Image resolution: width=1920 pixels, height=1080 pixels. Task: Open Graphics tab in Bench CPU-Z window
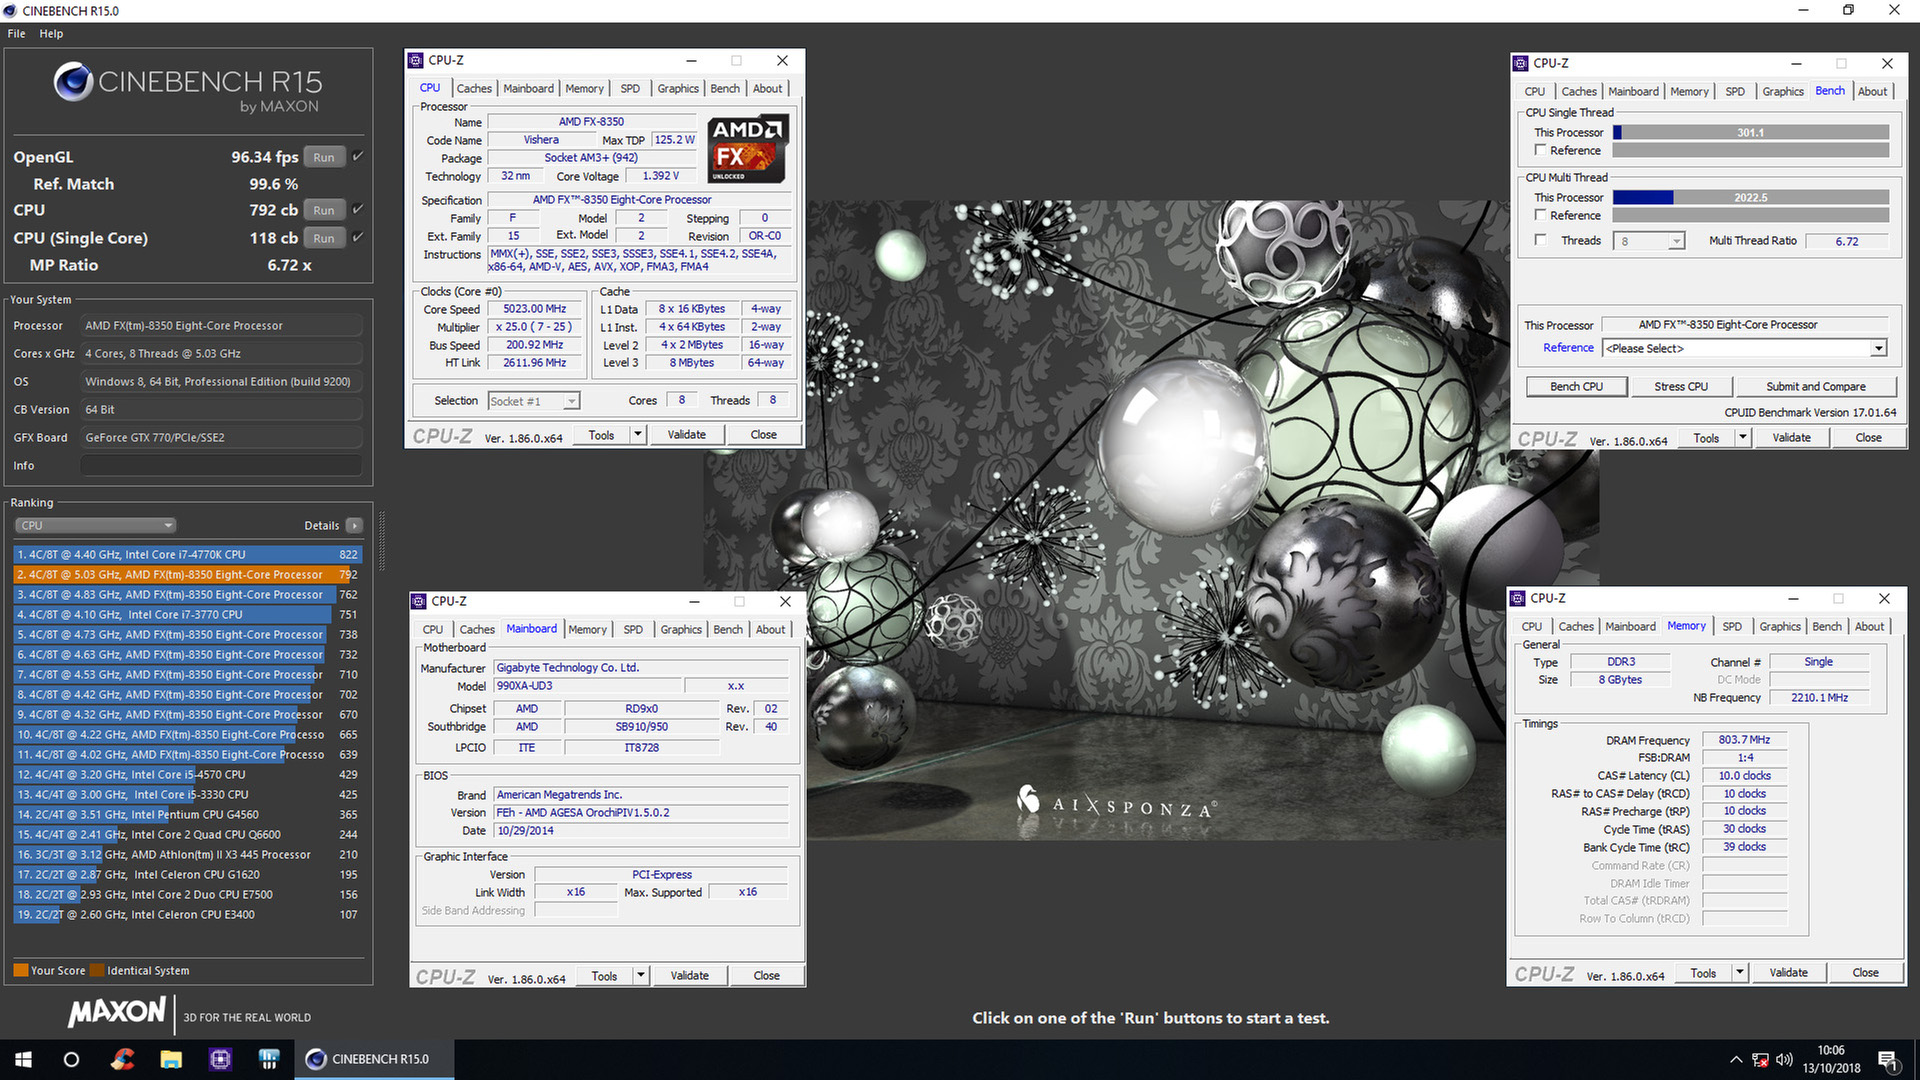[x=1783, y=91]
